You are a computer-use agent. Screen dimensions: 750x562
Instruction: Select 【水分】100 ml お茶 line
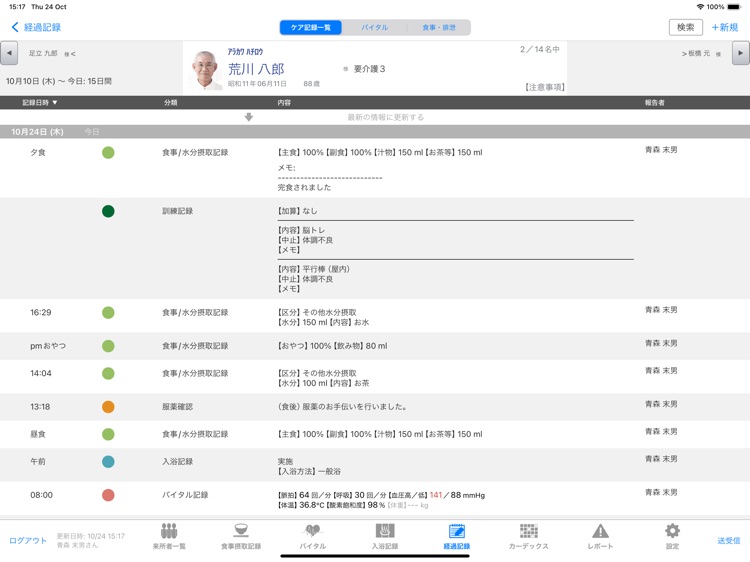(323, 383)
